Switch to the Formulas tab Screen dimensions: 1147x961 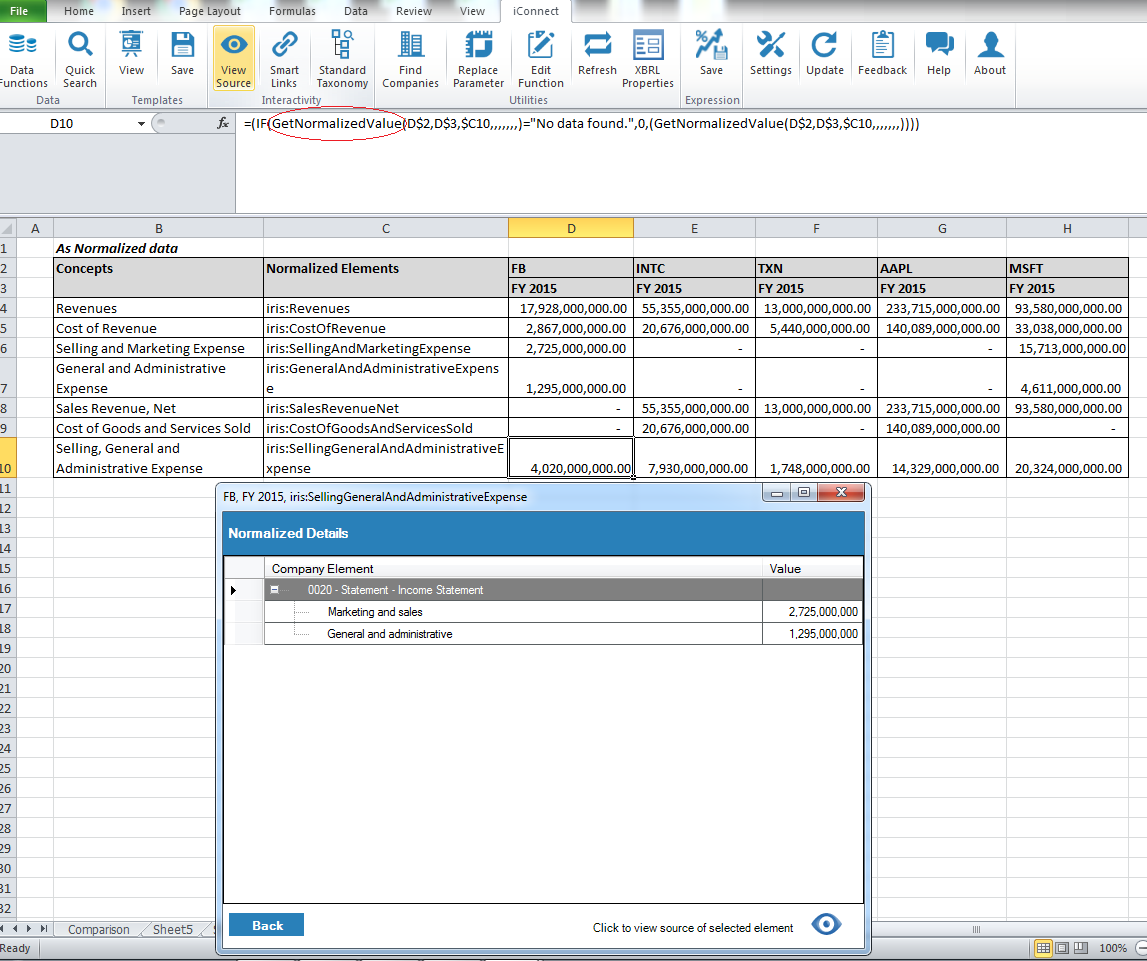(x=292, y=11)
